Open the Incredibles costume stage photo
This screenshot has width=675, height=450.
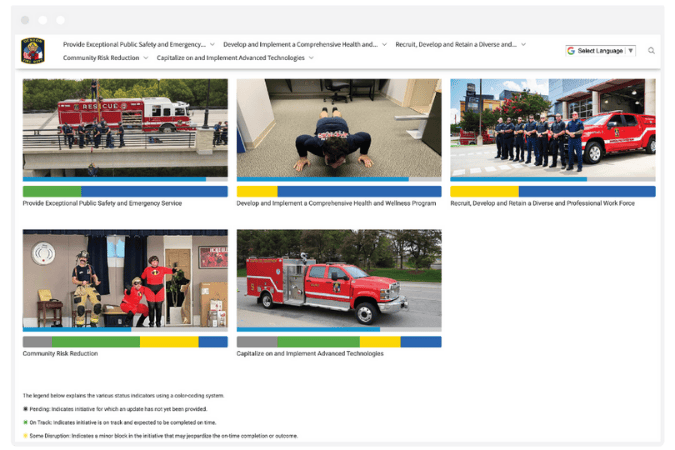(x=125, y=279)
